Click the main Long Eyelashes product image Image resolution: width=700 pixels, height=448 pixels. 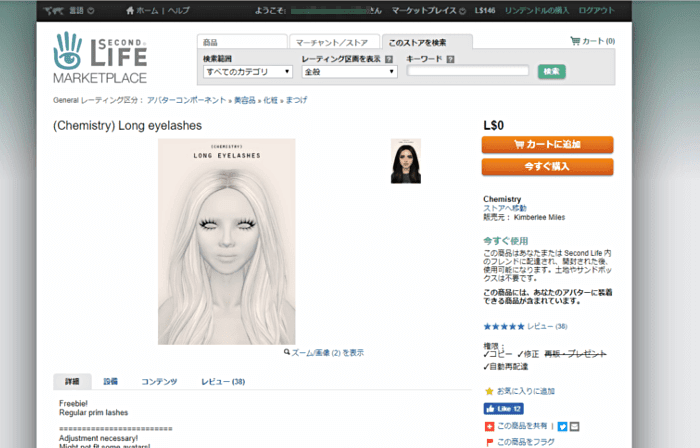(226, 241)
